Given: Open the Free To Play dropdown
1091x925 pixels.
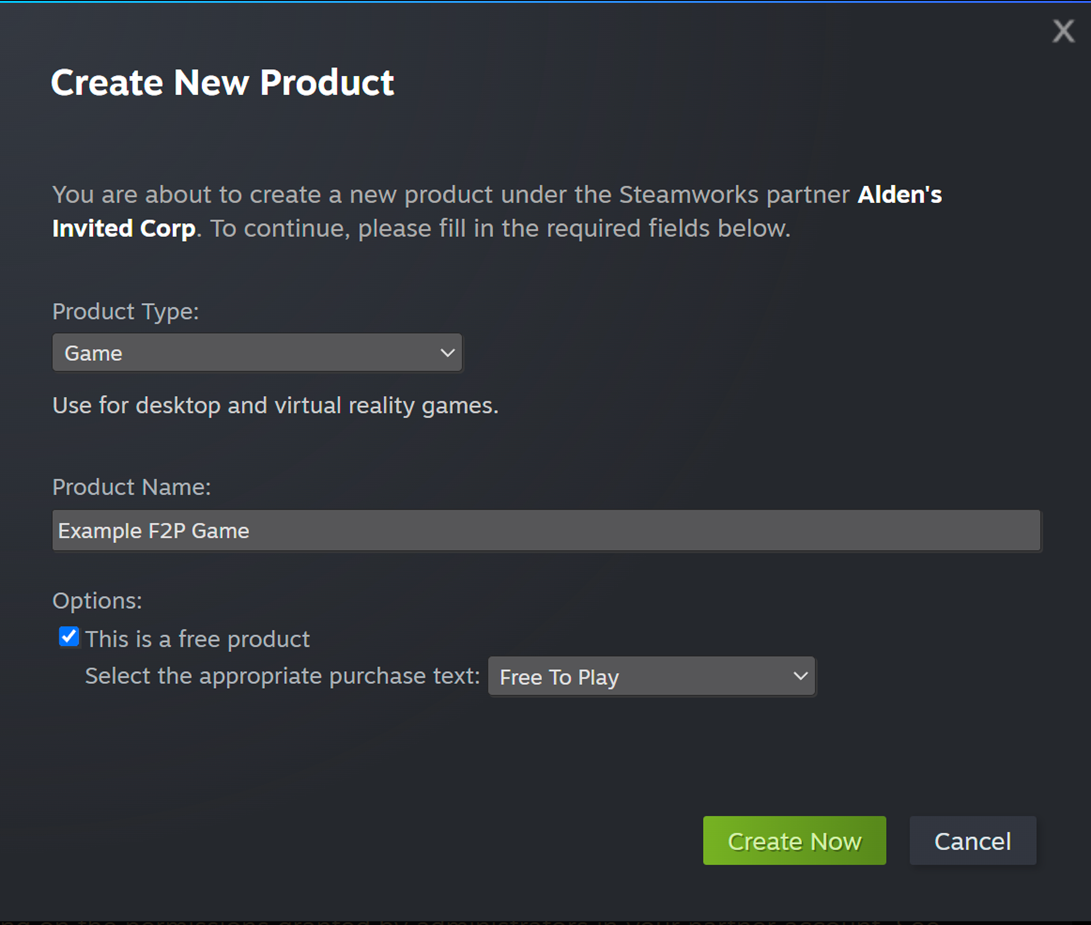Looking at the screenshot, I should (650, 677).
